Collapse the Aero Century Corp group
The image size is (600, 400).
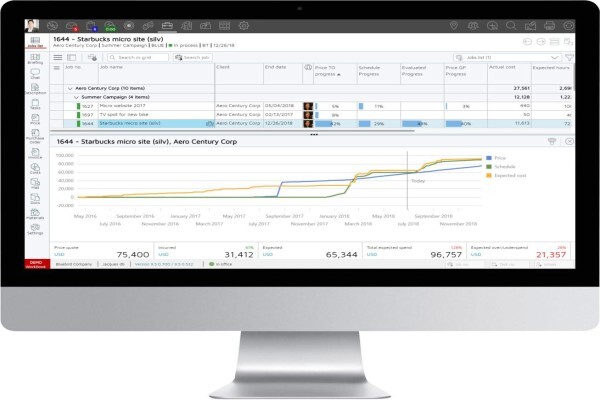[70, 88]
